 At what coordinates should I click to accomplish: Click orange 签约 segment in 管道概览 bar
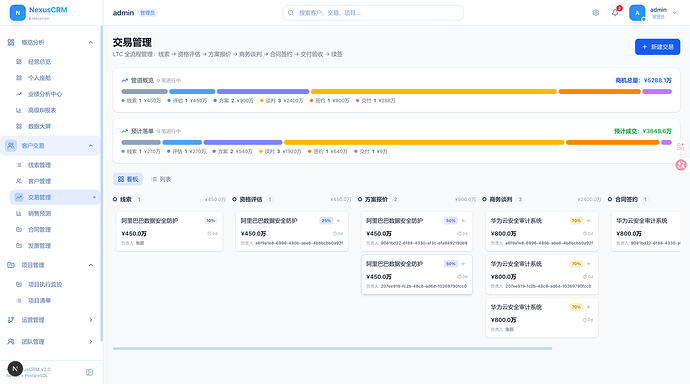pos(599,91)
